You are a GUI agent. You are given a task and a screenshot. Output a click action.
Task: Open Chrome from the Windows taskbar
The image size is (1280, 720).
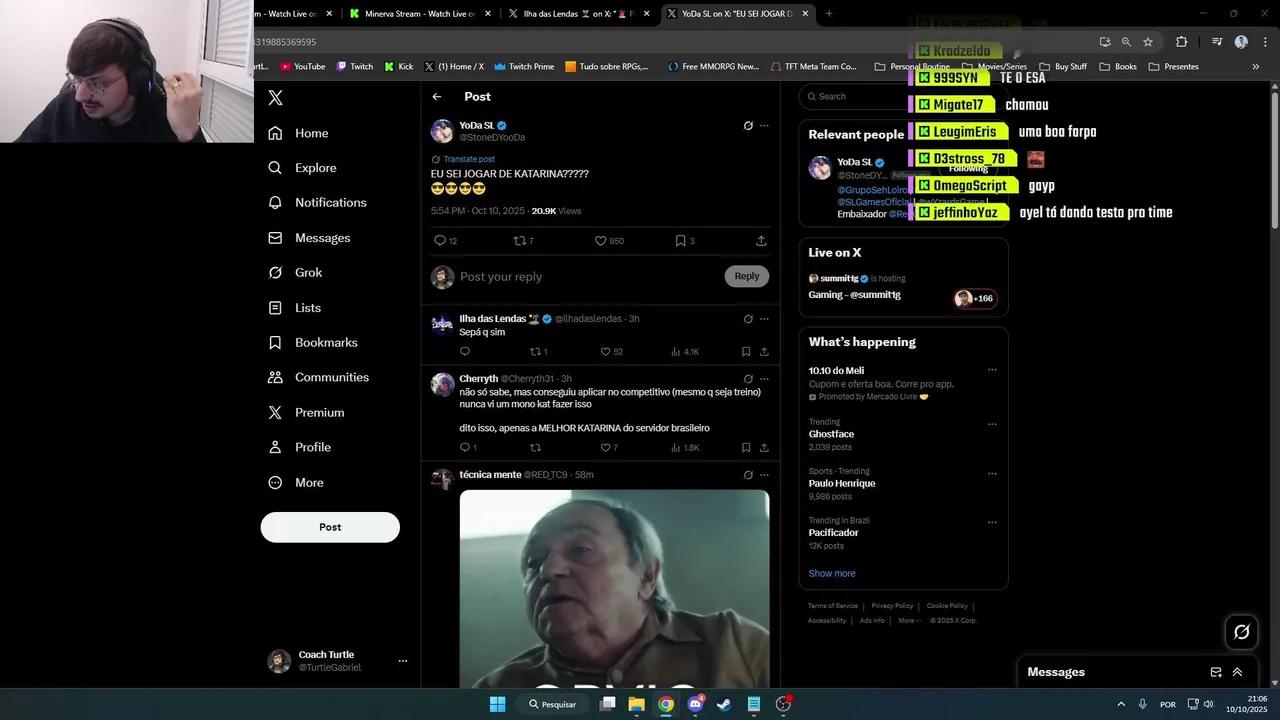coord(666,704)
